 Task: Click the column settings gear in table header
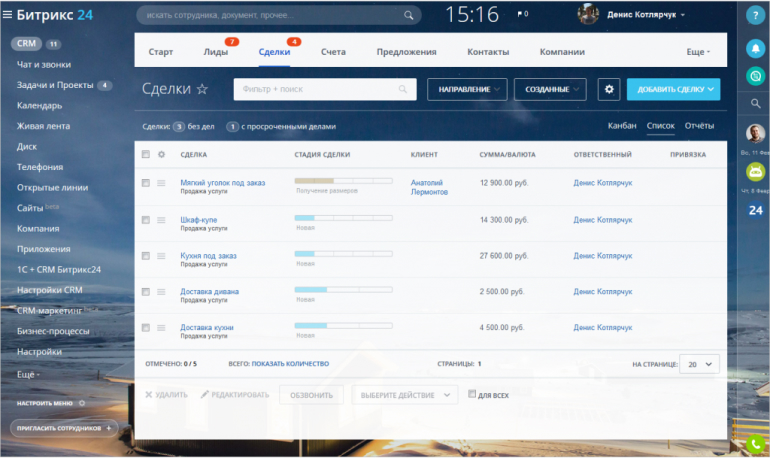click(162, 155)
